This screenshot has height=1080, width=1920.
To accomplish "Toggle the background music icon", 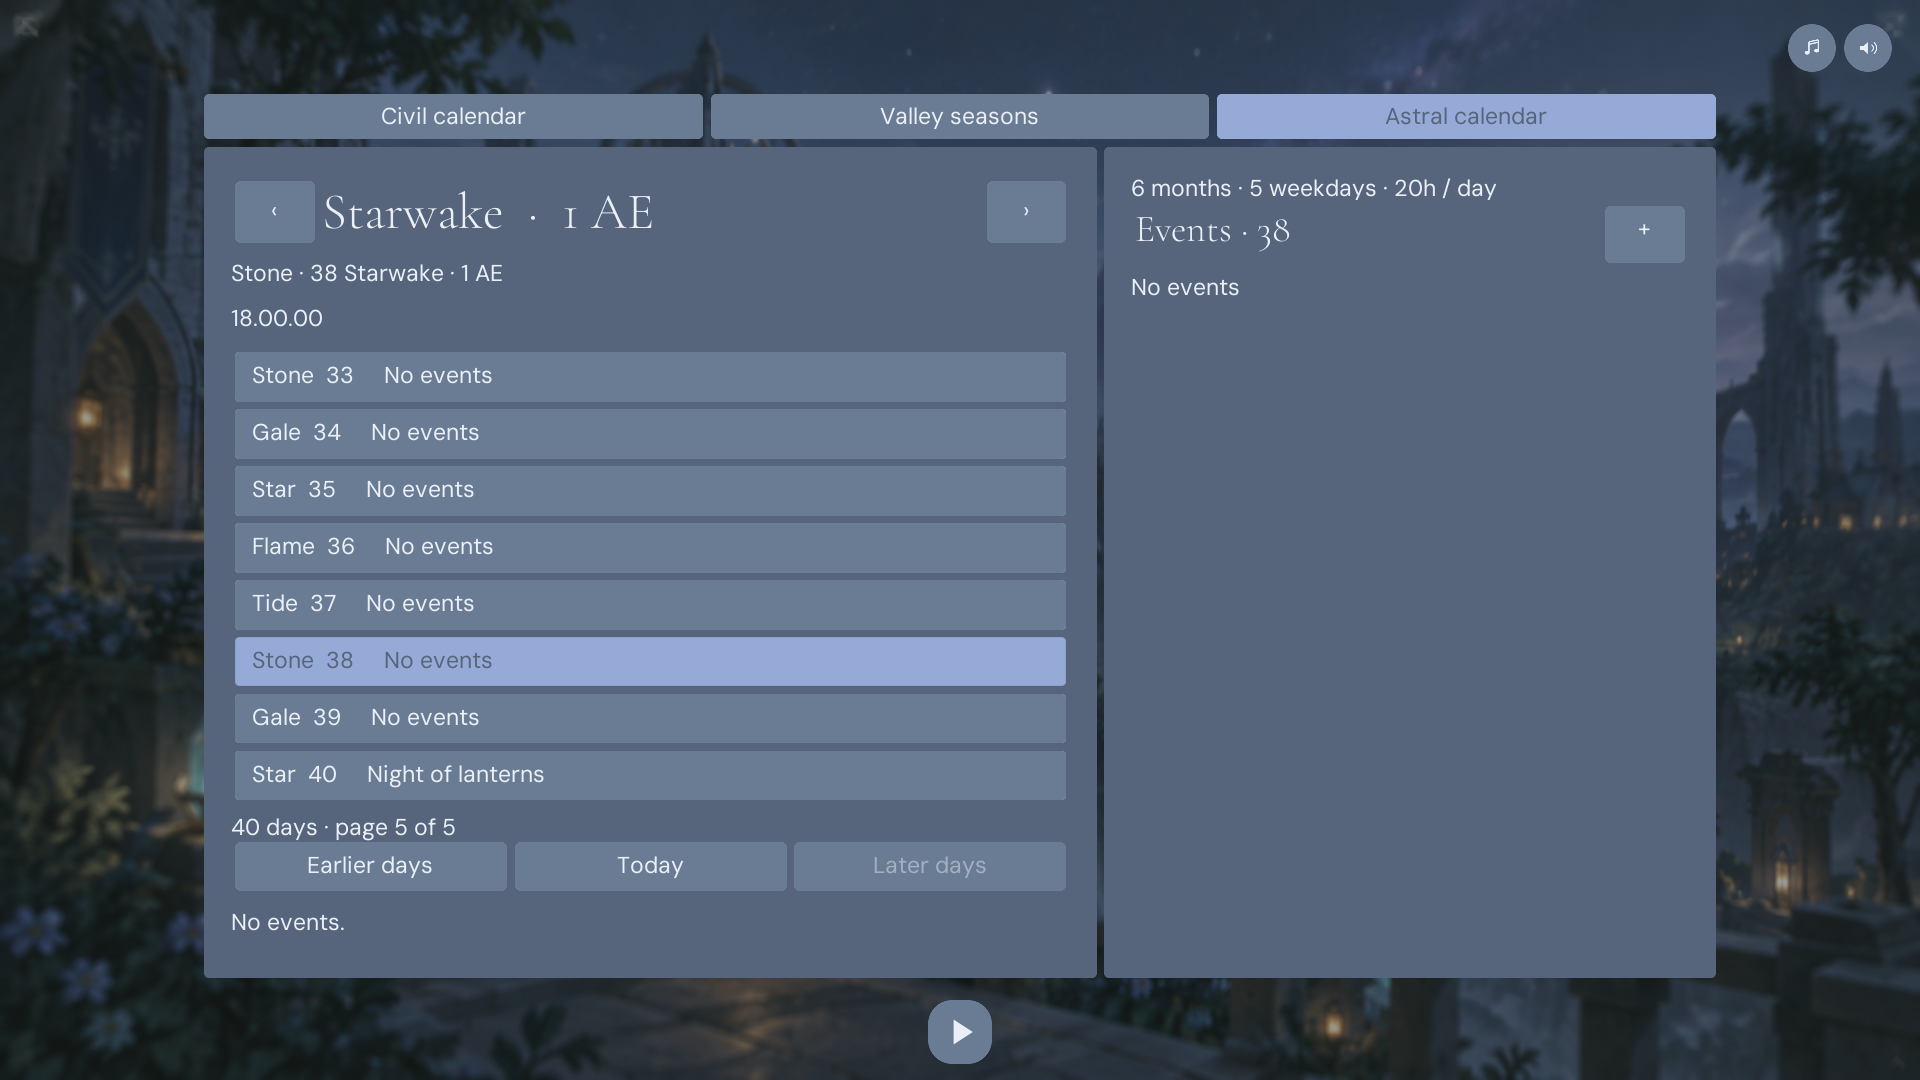I will 1811,48.
